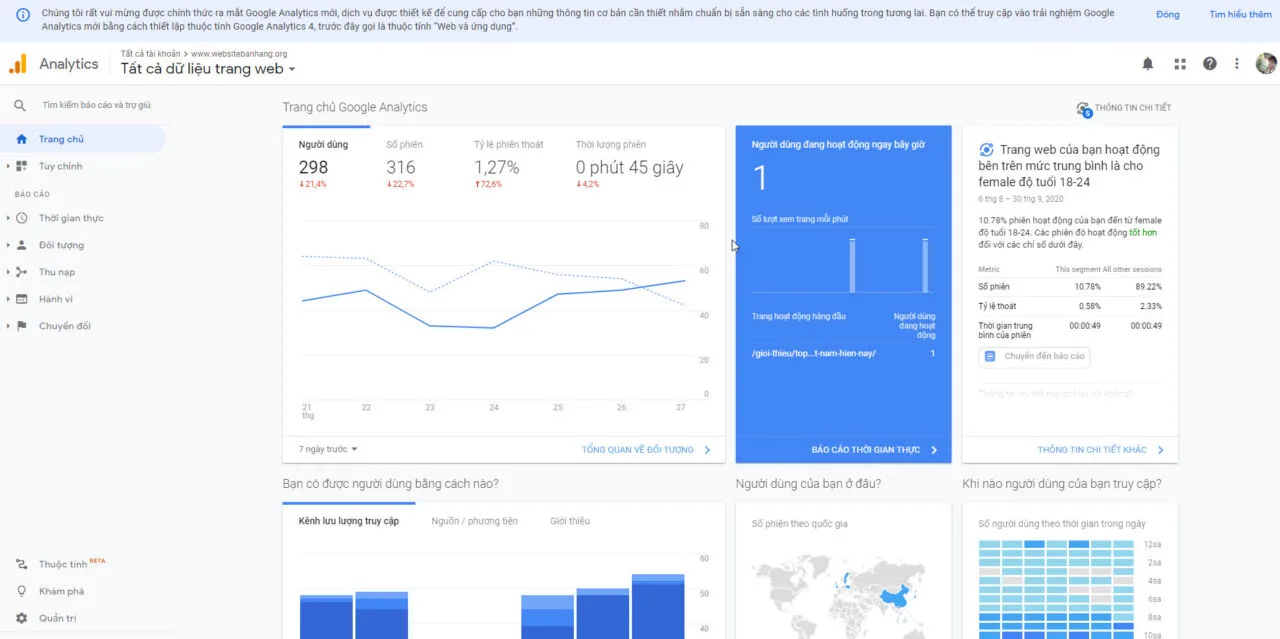Click the Google Analytics logo icon
The image size is (1280, 639).
click(18, 64)
